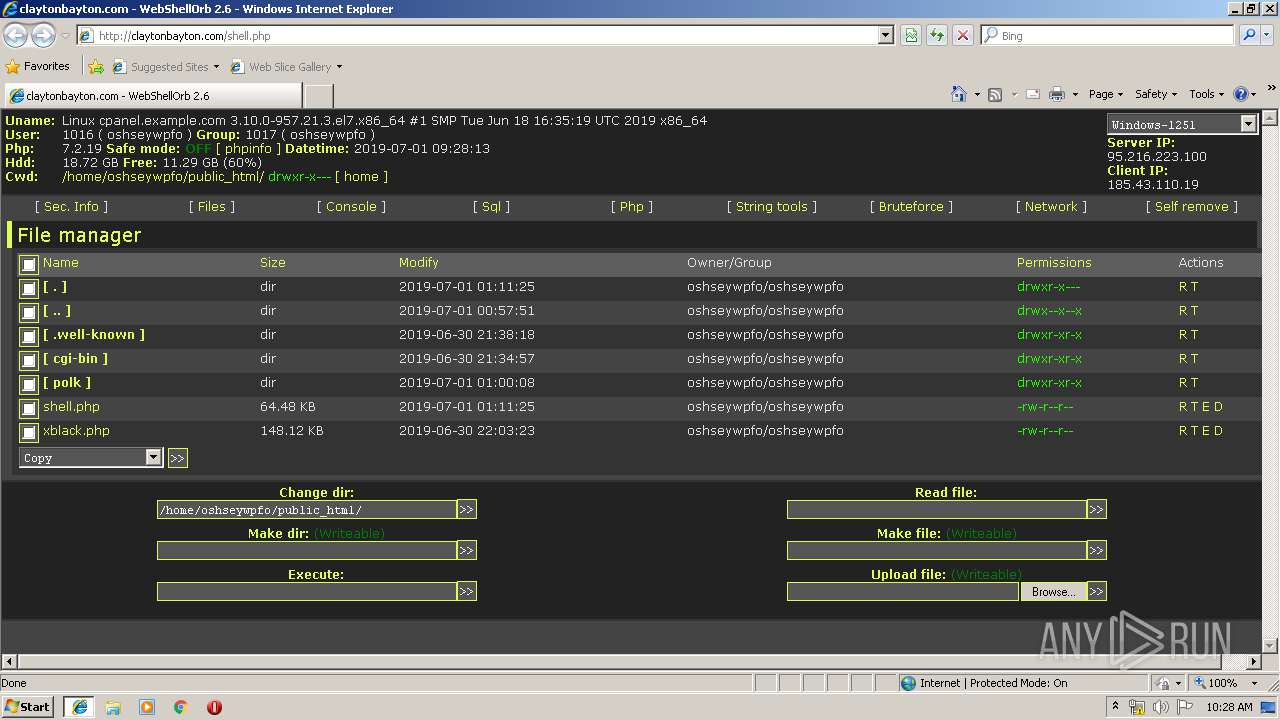The height and width of the screenshot is (720, 1280).
Task: Click the Home icon in command bar
Action: coord(958,94)
